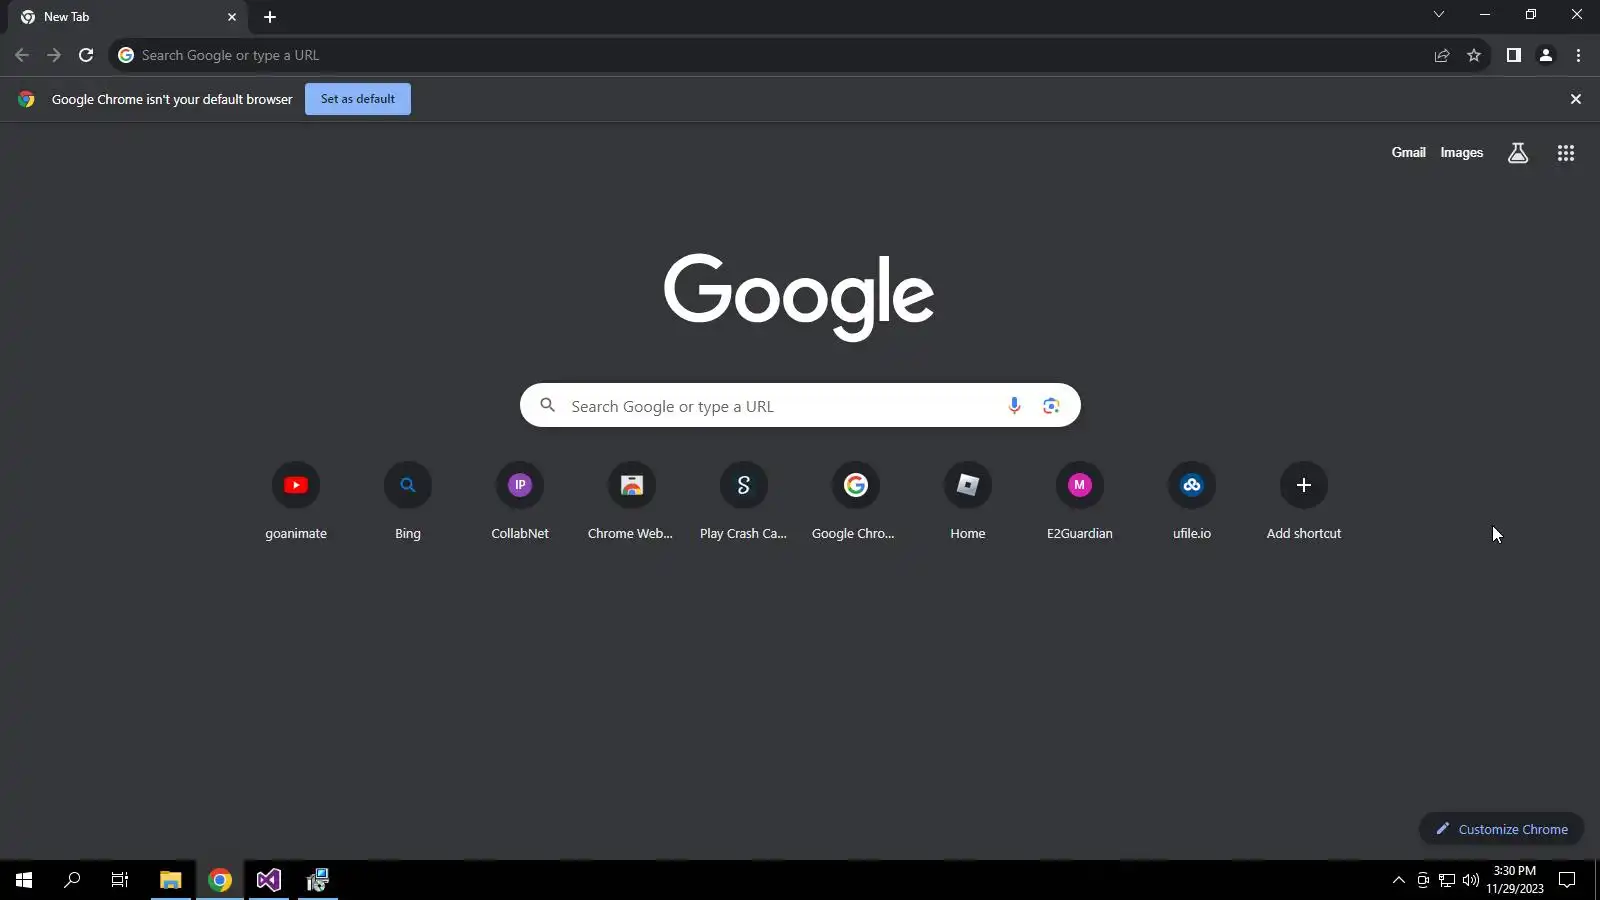Open Windows taskbar search
The width and height of the screenshot is (1600, 900).
point(72,880)
